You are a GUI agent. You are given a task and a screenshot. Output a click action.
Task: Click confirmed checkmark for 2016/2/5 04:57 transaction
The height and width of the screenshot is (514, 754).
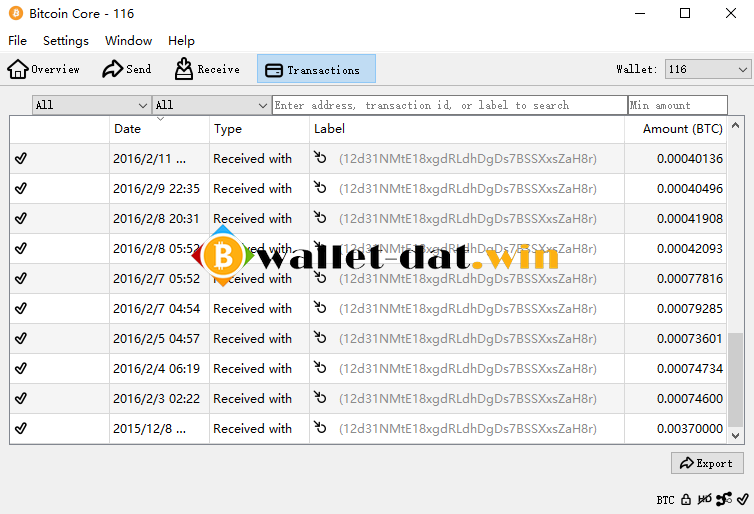click(x=21, y=338)
